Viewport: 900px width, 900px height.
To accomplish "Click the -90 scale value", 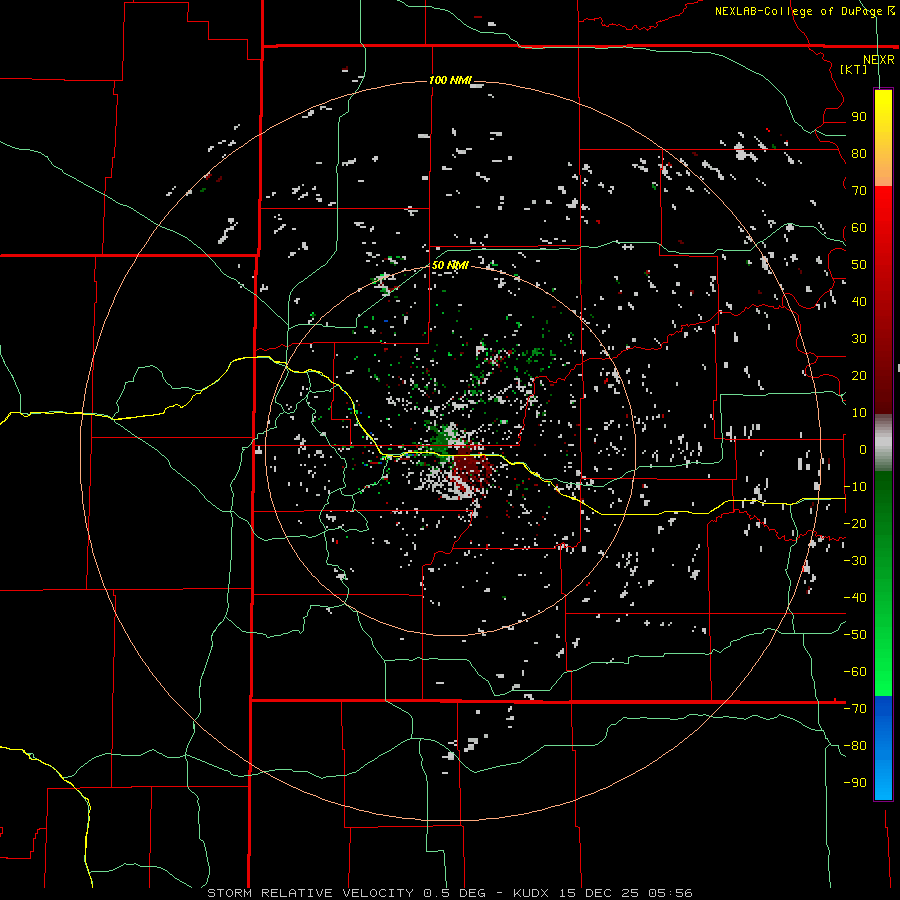I will coord(855,783).
